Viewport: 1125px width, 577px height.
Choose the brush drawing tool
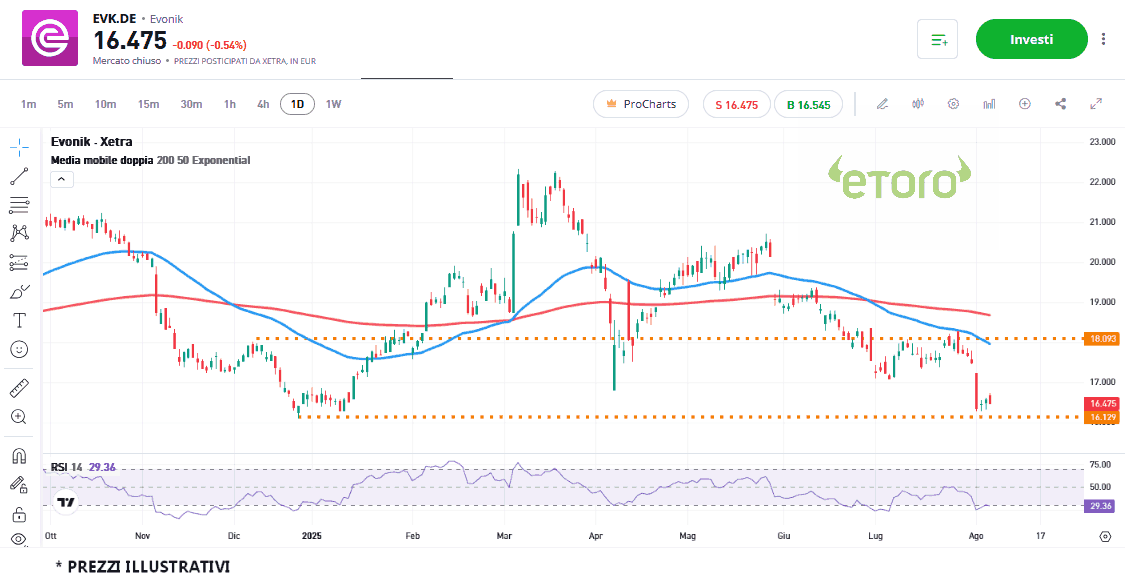coord(19,292)
